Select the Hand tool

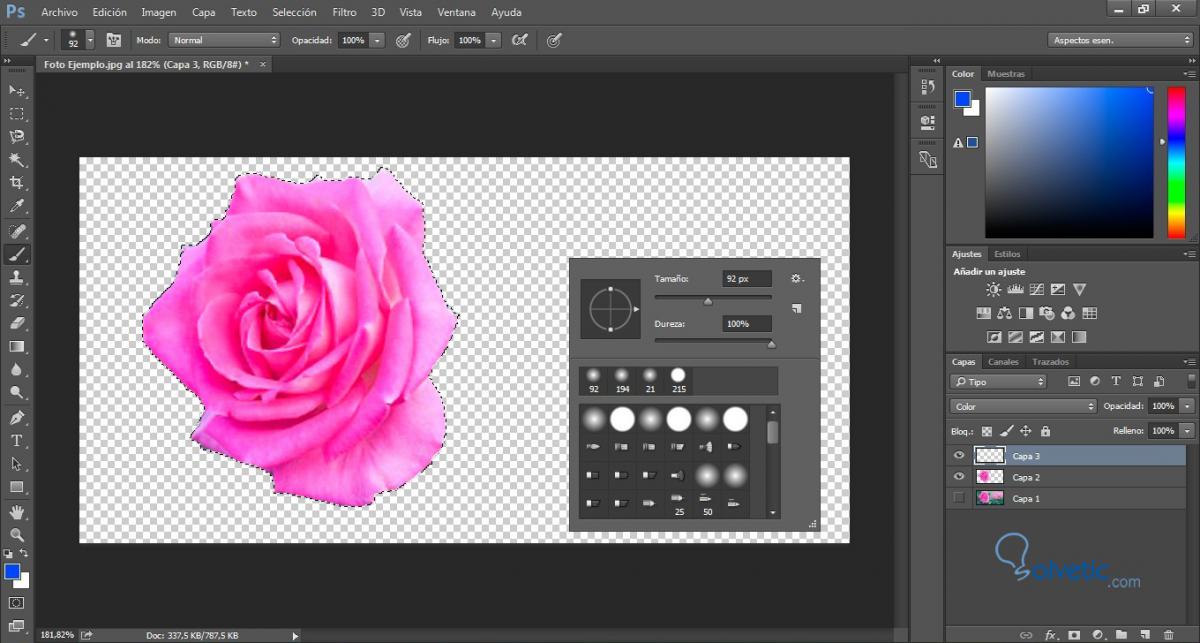[17, 512]
